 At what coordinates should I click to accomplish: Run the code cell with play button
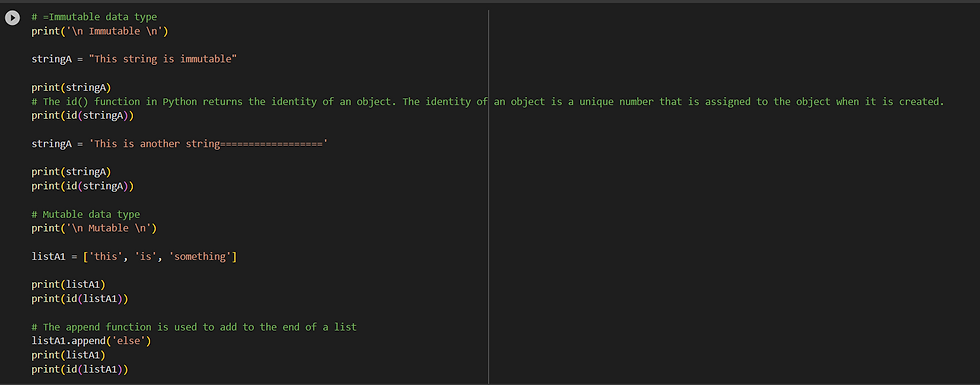coord(12,18)
